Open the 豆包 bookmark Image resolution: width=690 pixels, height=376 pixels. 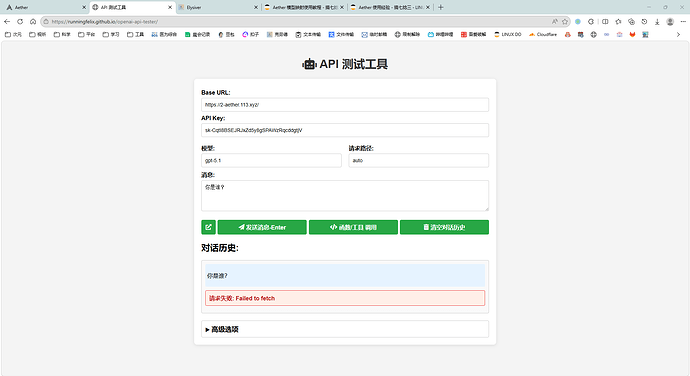226,34
